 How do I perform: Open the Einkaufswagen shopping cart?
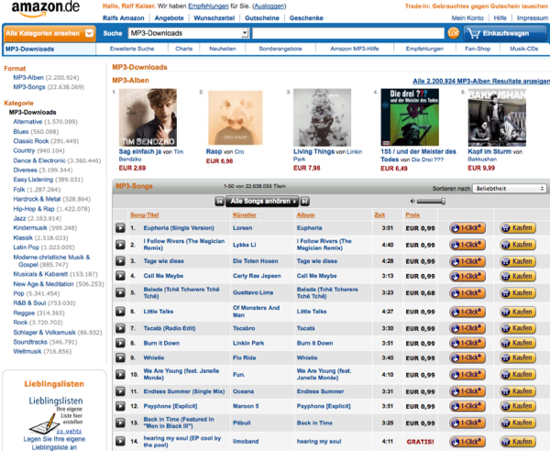505,33
